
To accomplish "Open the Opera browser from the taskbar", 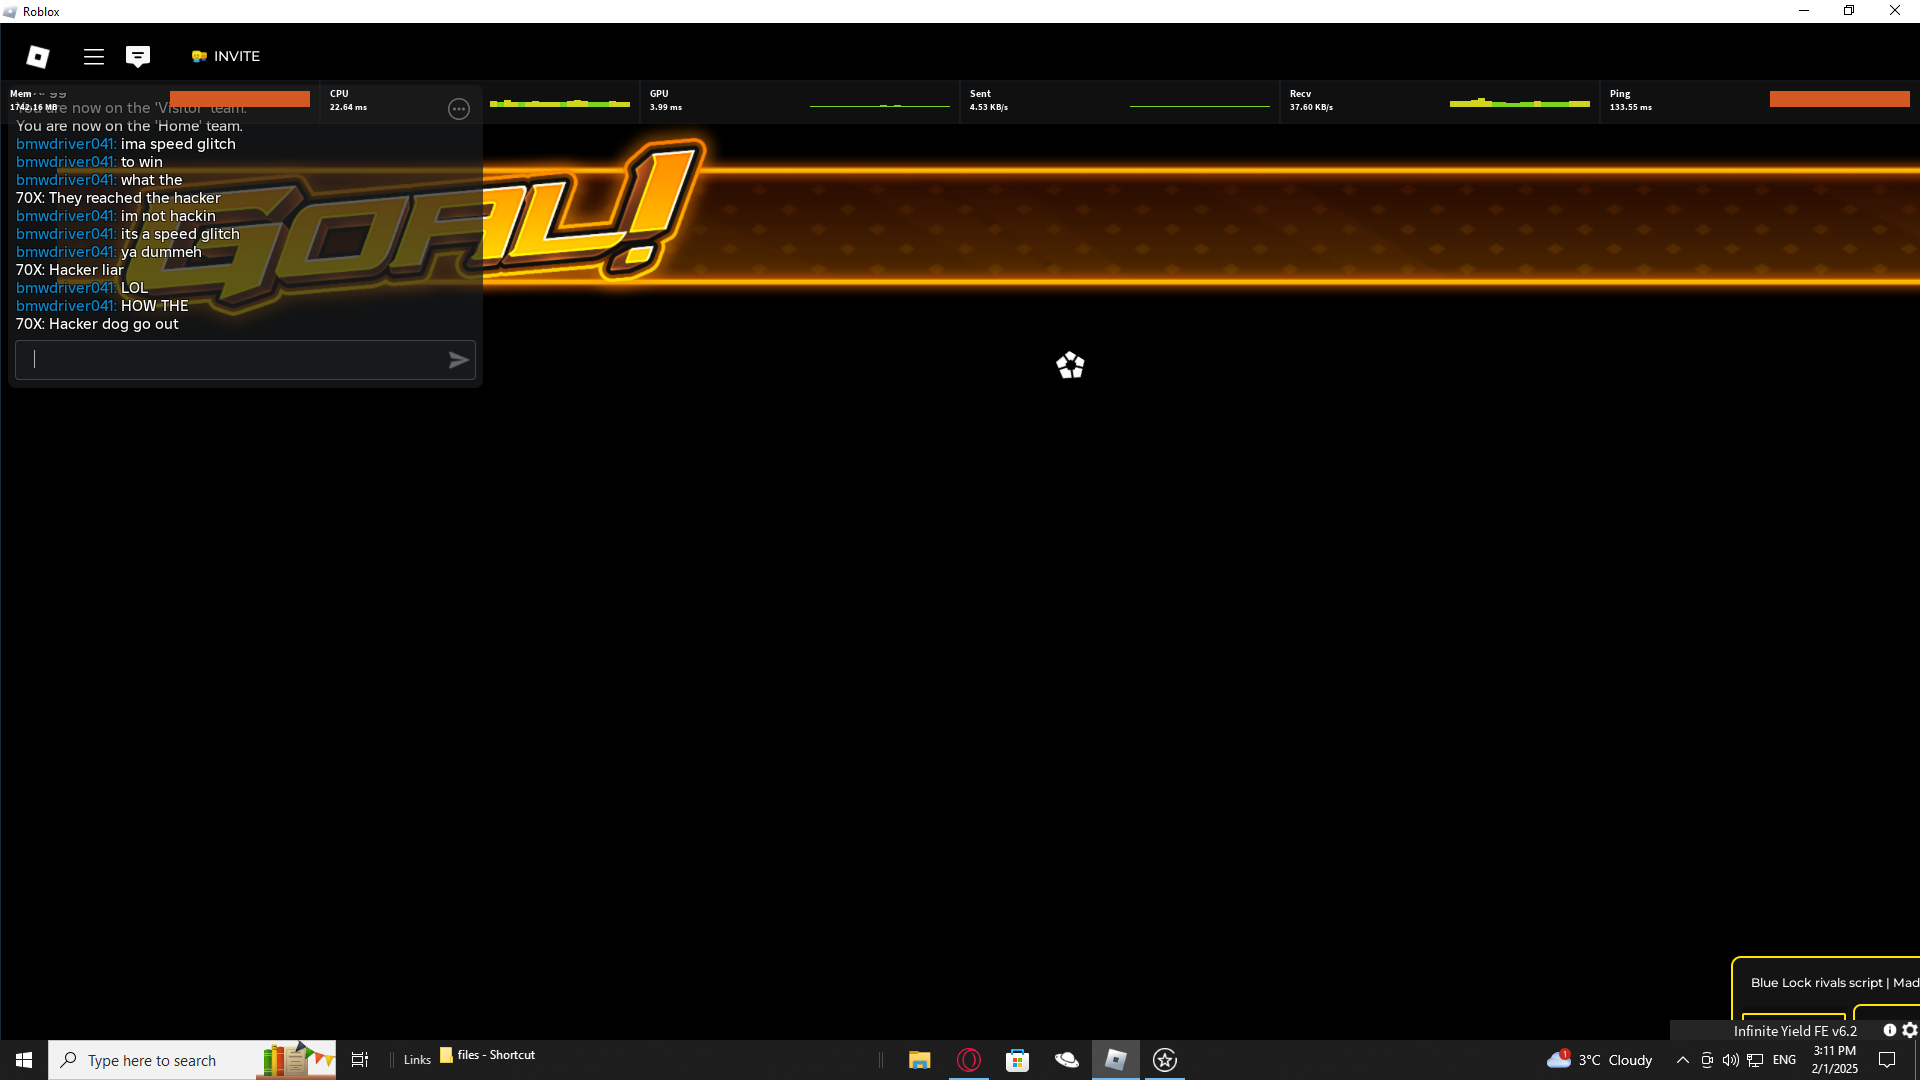I will coord(969,1060).
